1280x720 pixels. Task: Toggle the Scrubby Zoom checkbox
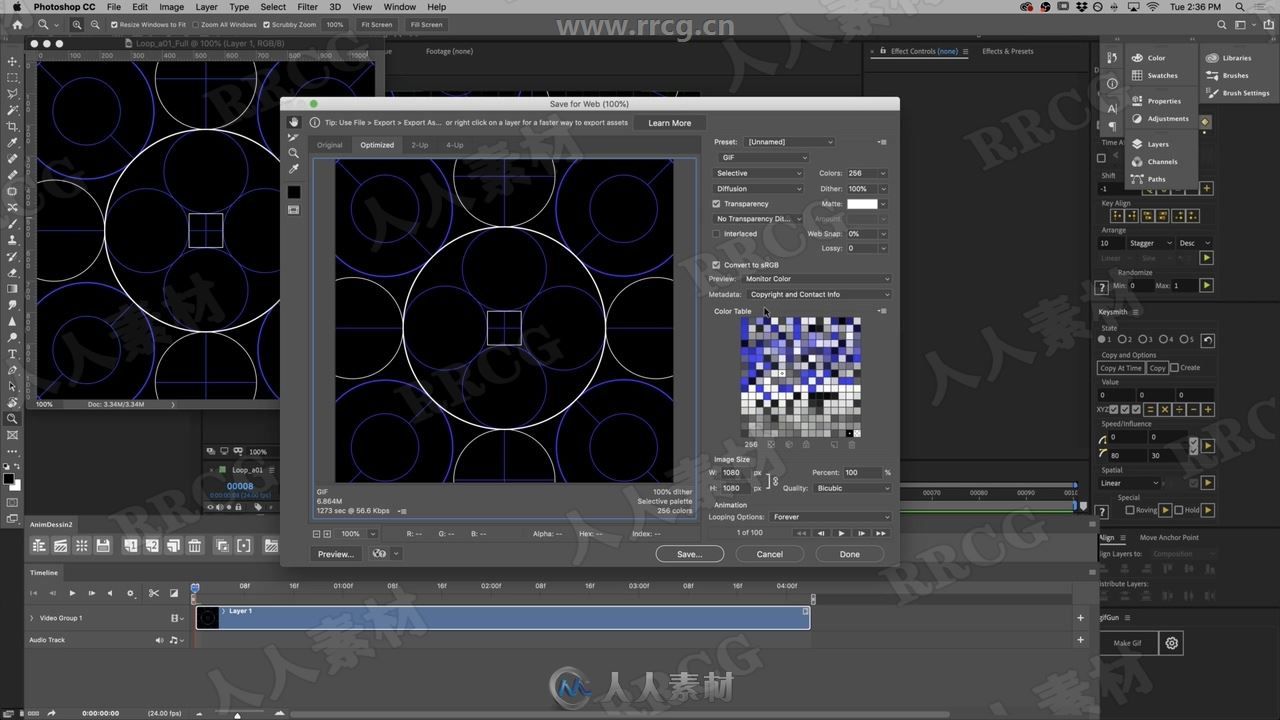(267, 24)
